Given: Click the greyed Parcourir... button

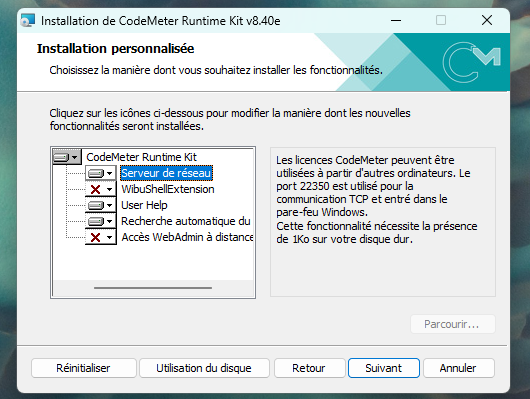Looking at the screenshot, I should tap(453, 324).
